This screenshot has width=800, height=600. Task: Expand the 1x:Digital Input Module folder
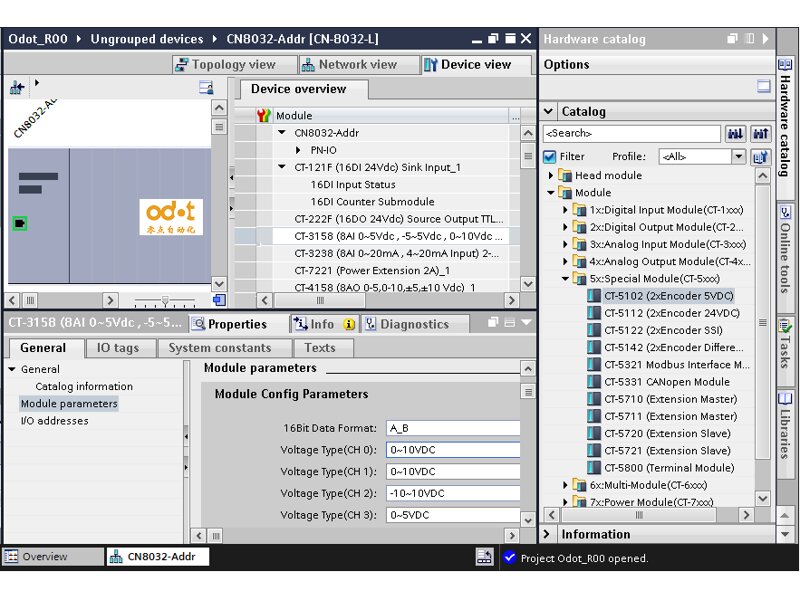565,210
